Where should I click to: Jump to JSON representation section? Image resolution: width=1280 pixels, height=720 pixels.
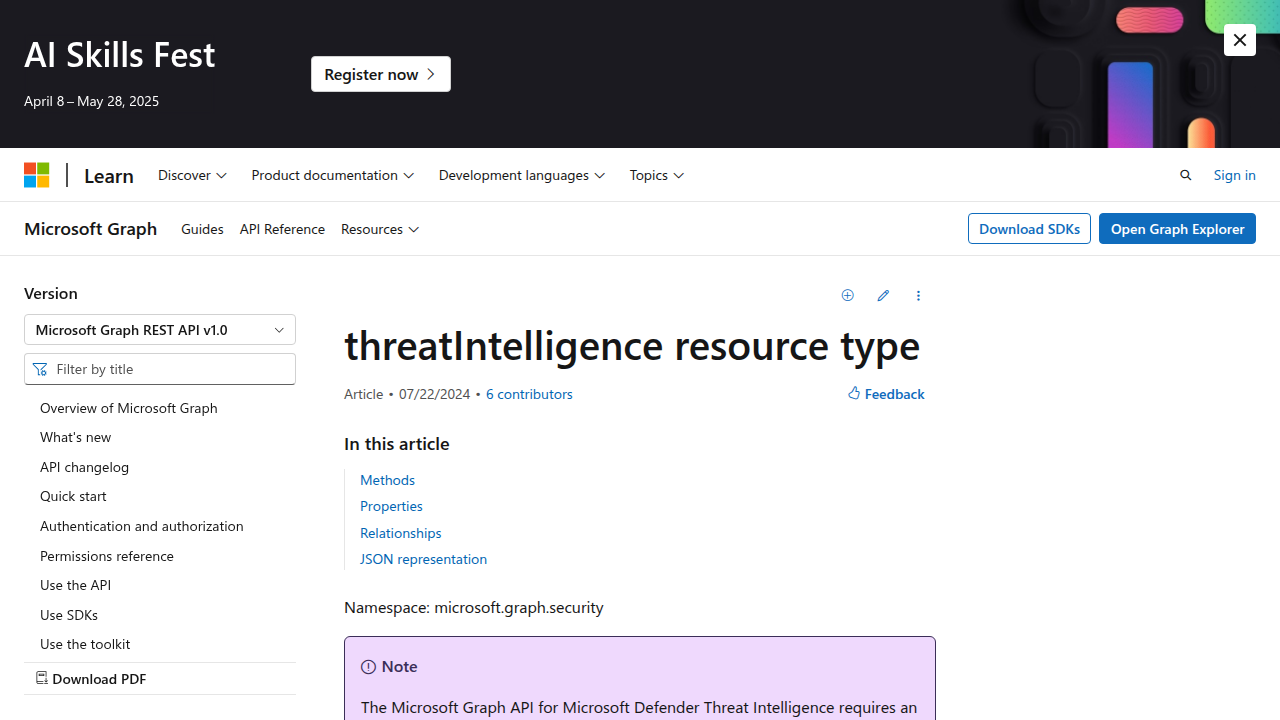(423, 559)
